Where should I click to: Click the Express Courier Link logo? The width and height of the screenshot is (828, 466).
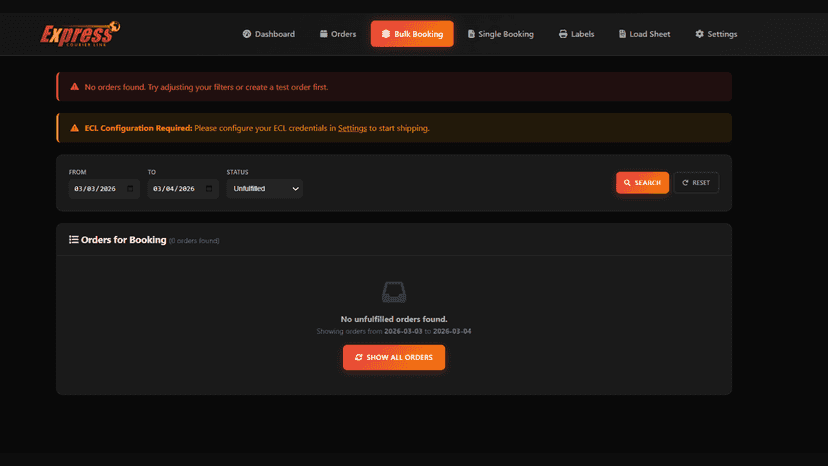[80, 34]
